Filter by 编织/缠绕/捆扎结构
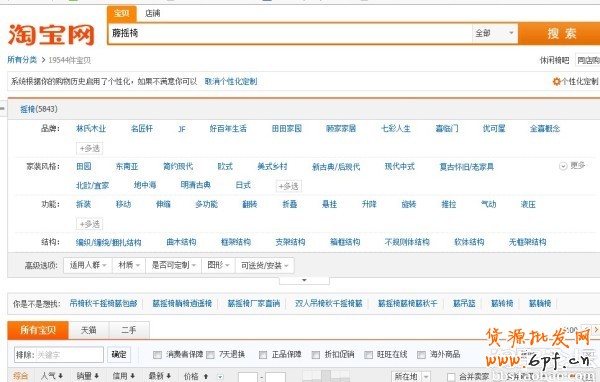 [x=109, y=242]
